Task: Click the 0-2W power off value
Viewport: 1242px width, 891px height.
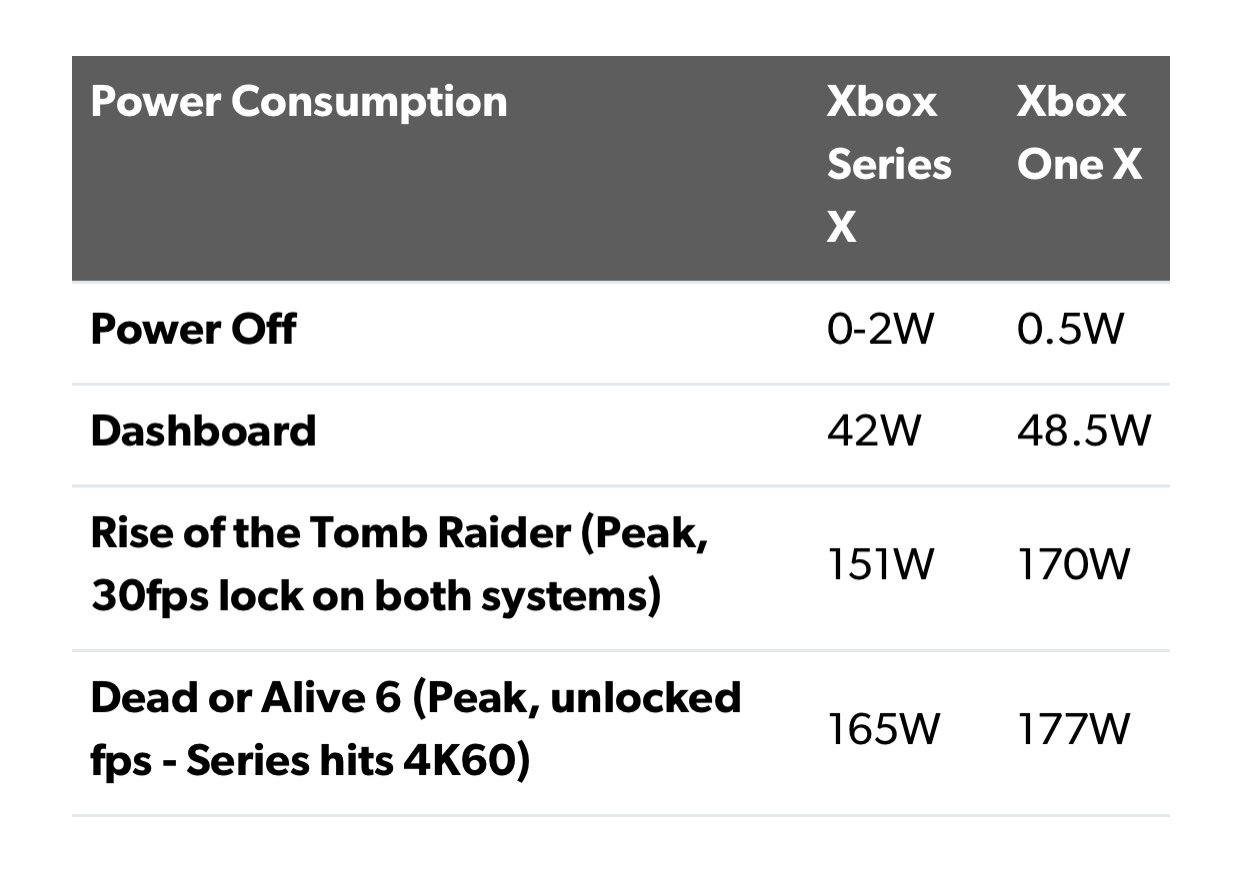Action: point(879,329)
